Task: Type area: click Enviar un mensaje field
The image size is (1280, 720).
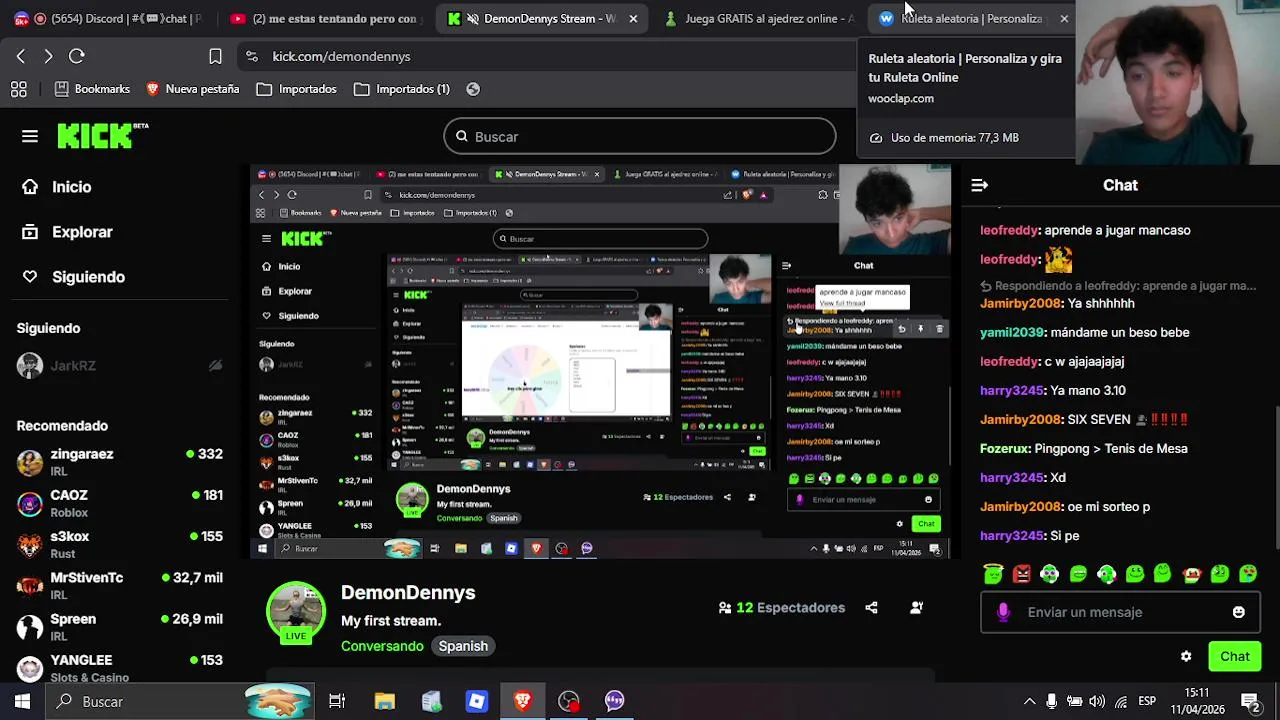Action: click(x=1118, y=612)
